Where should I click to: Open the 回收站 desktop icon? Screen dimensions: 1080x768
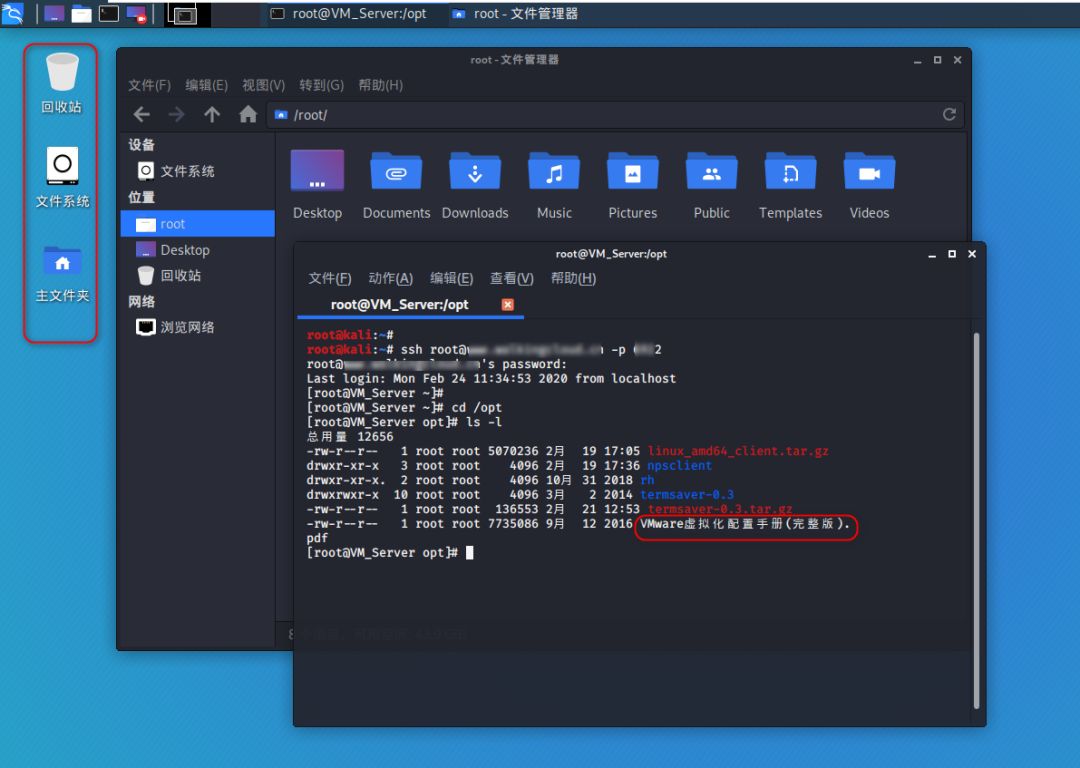pos(61,83)
